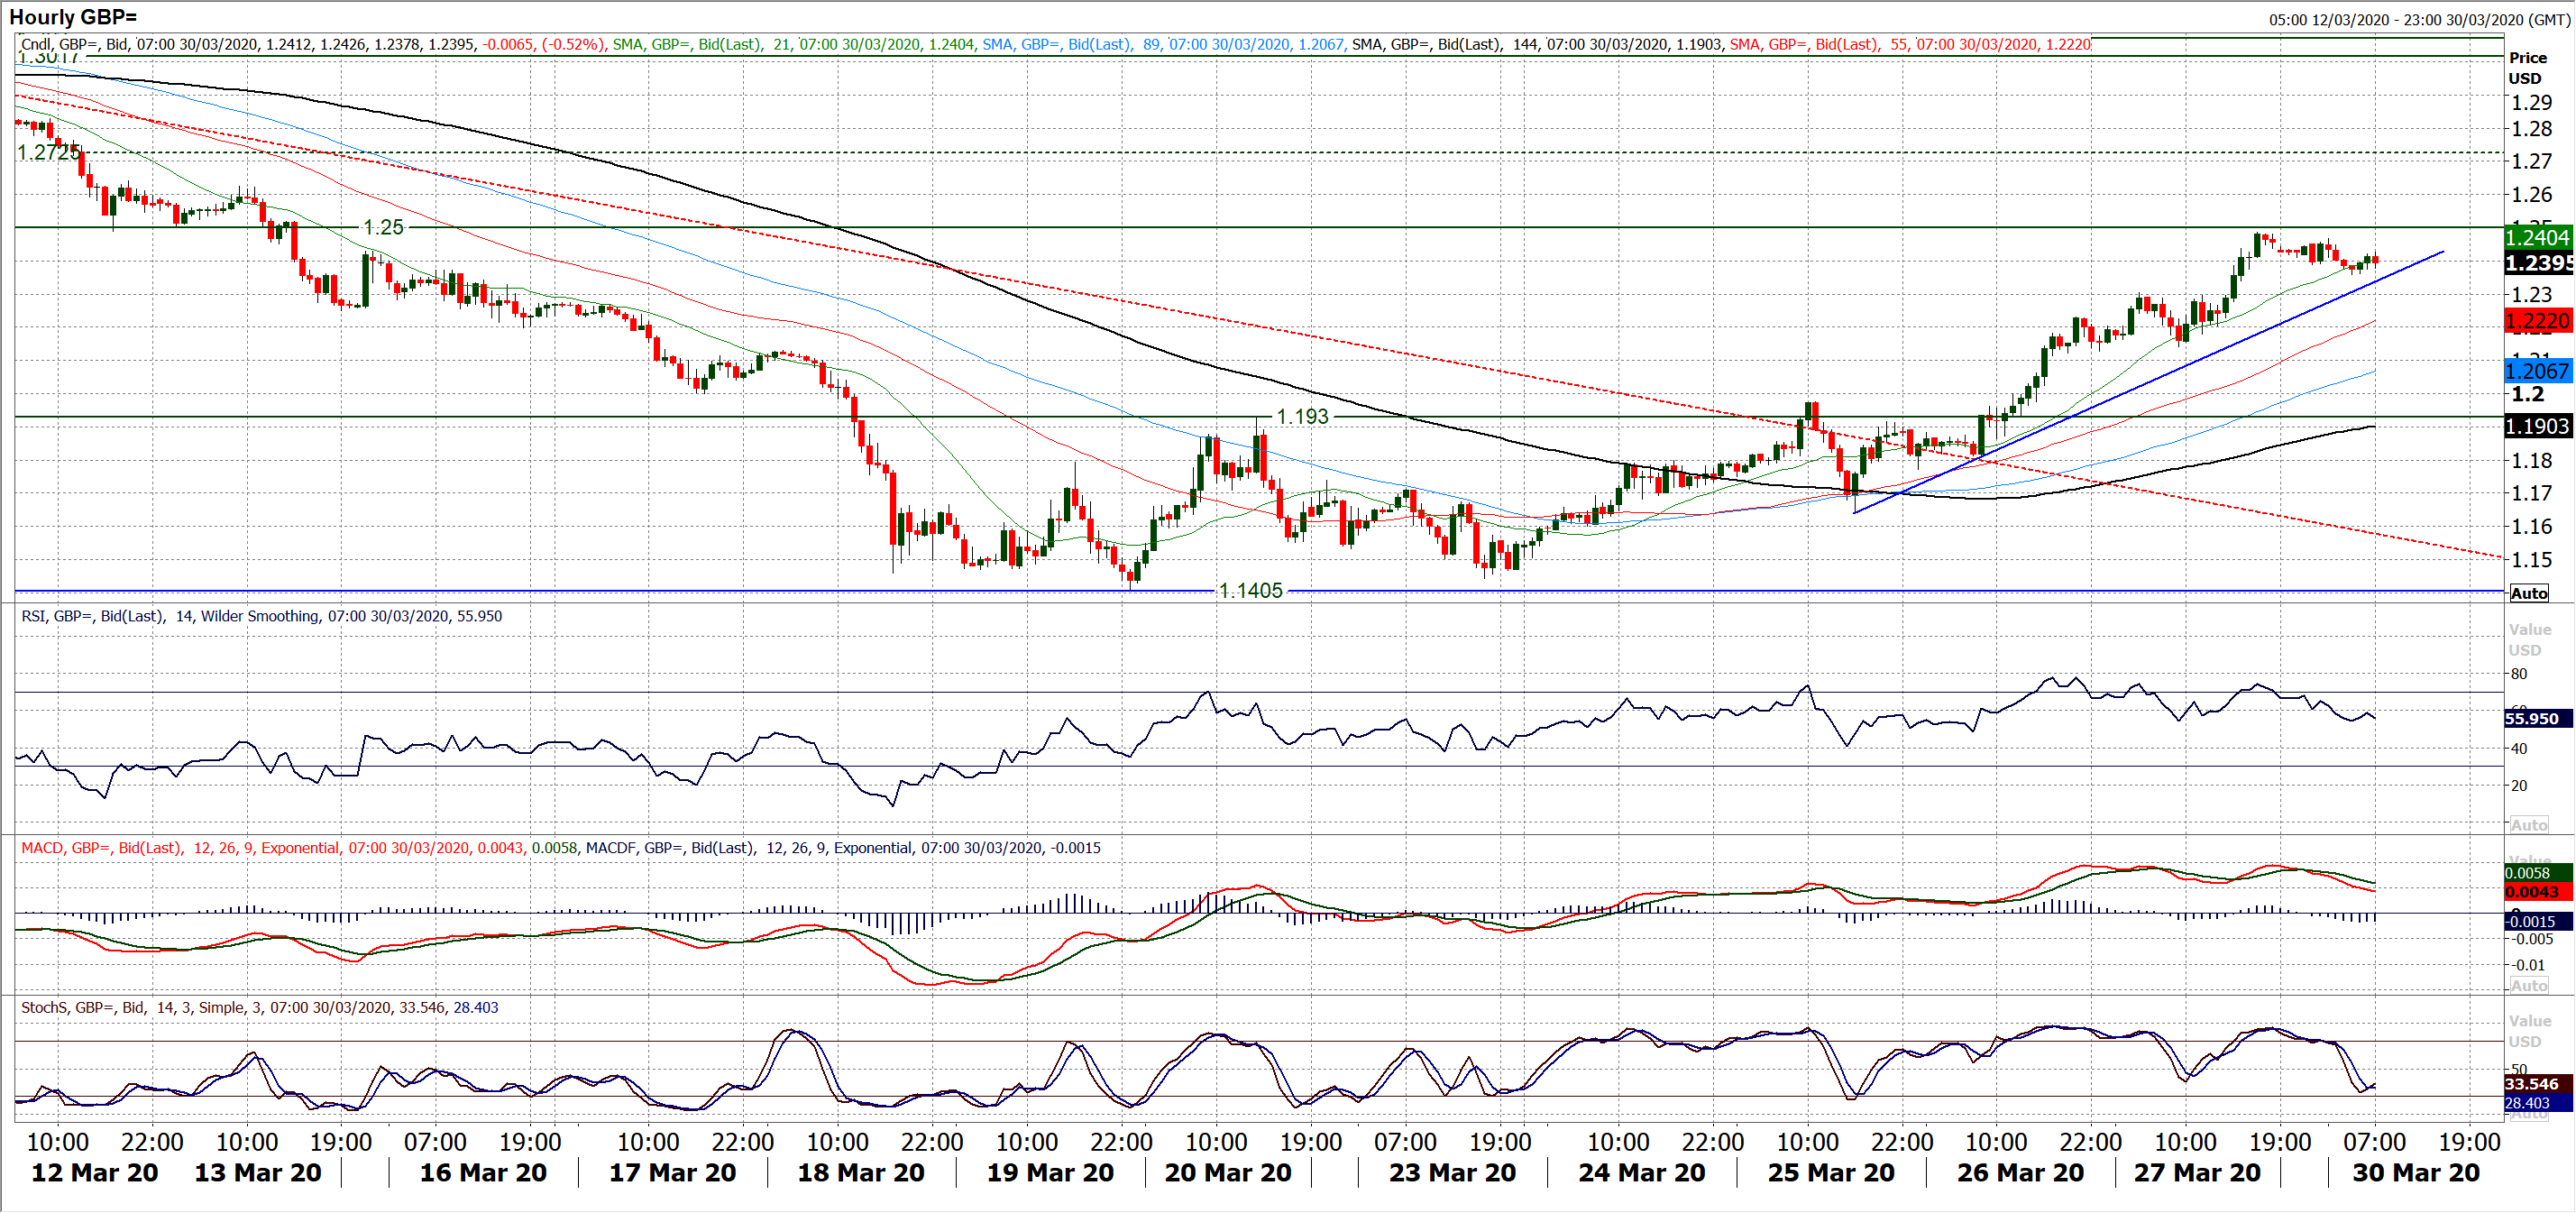Viewport: 2576px width, 1213px height.
Task: Click the blue 1.2067 price tag
Action: coord(2538,371)
